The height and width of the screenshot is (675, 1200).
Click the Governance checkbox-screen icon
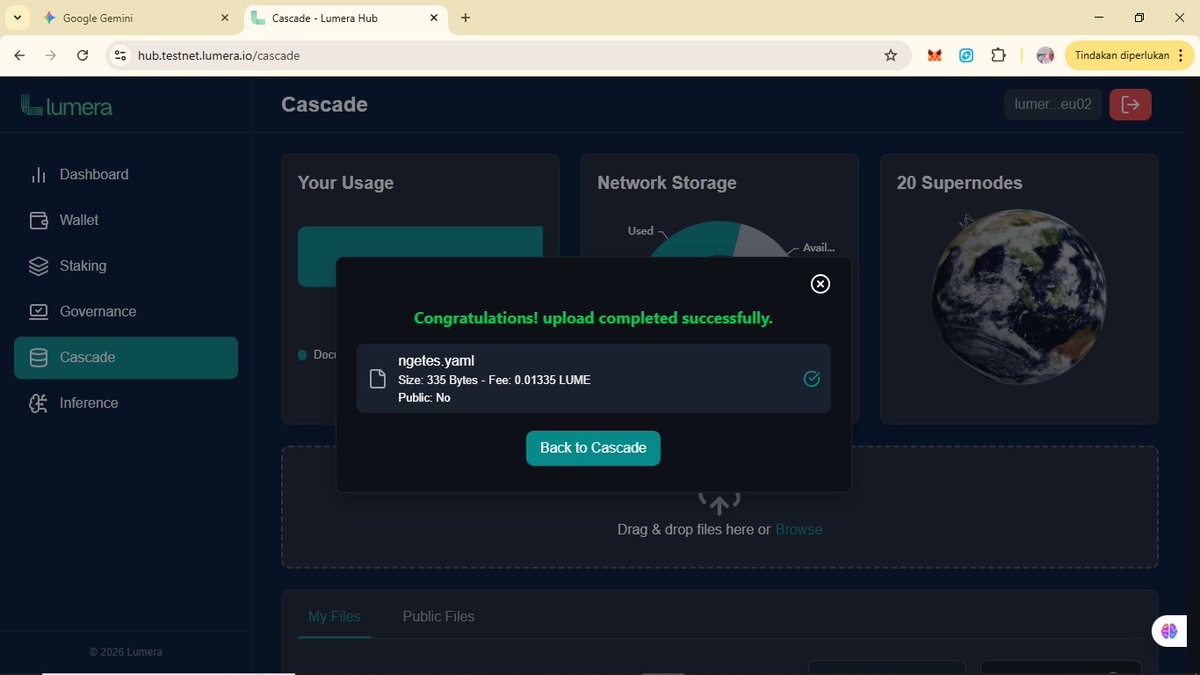39,311
